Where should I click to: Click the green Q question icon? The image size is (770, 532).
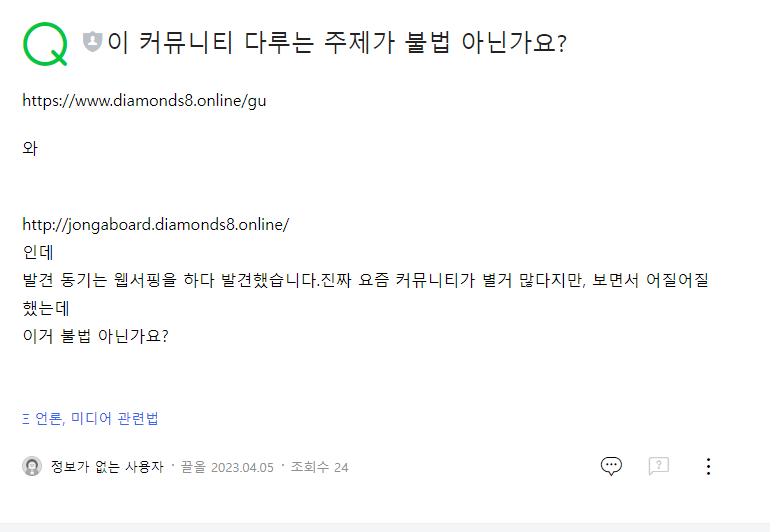45,43
